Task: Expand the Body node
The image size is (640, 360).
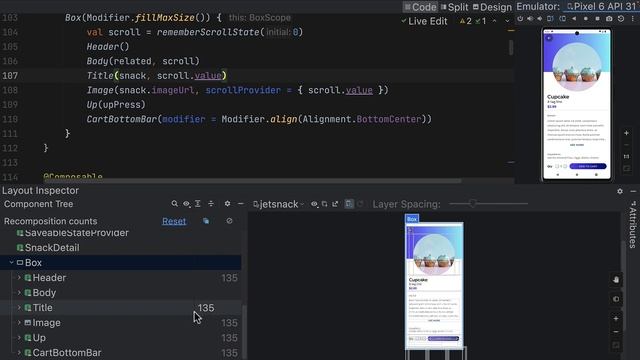Action: pos(19,293)
